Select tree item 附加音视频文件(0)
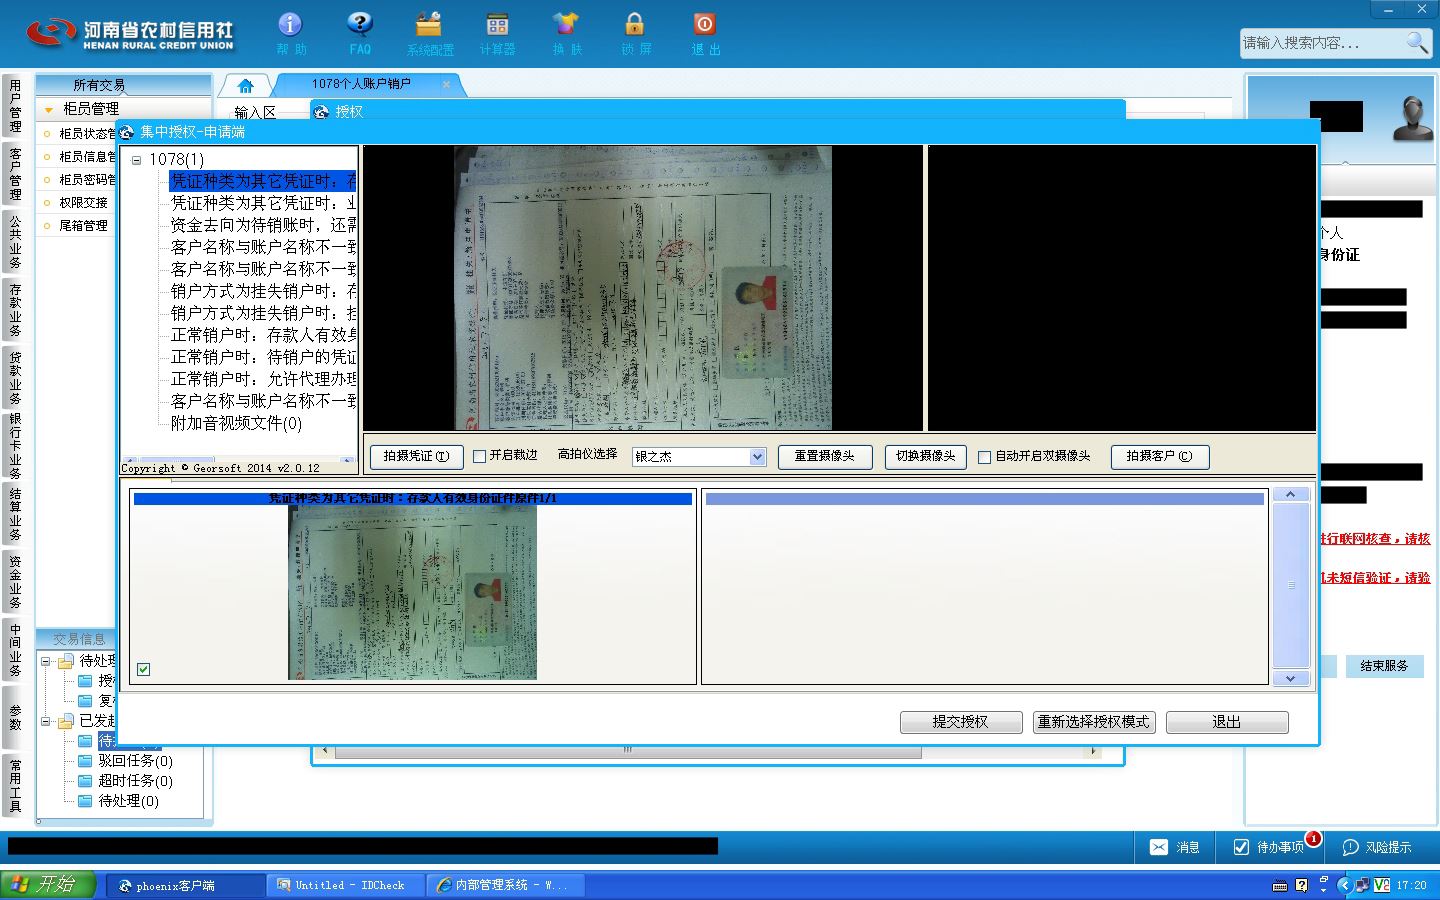1440x900 pixels. pos(236,423)
